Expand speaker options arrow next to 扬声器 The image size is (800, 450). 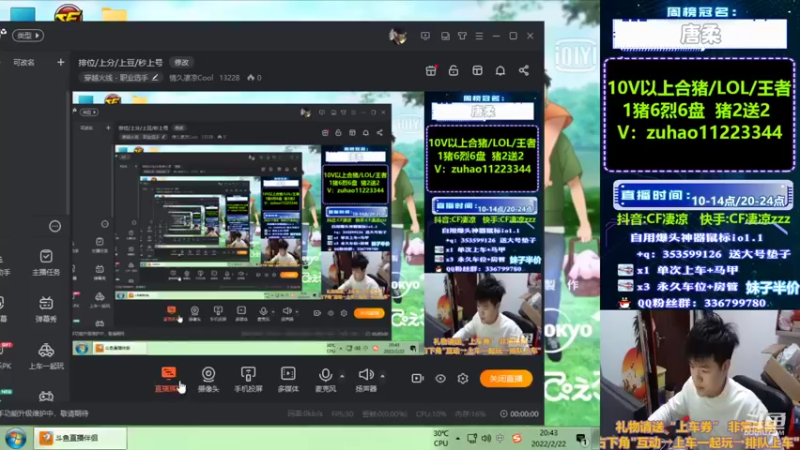click(382, 377)
